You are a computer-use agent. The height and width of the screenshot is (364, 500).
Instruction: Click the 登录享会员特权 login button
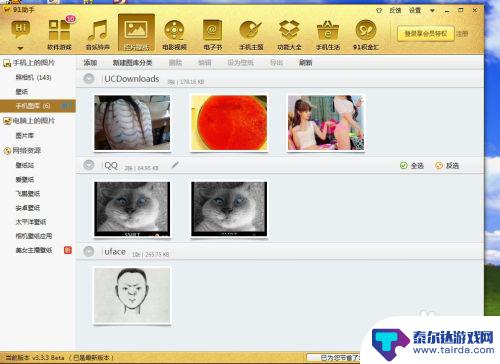pyautogui.click(x=426, y=34)
